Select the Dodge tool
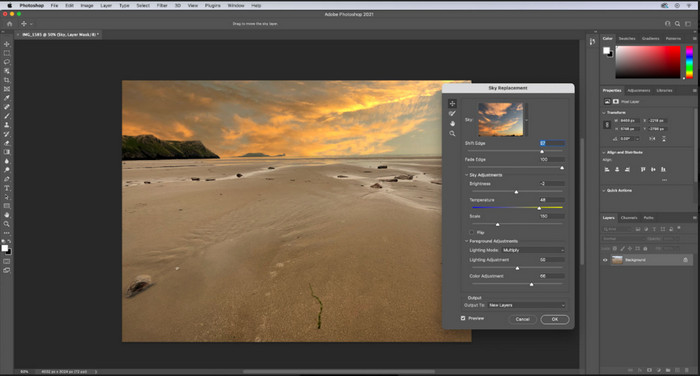Screen dimensions: 700x376 point(7,170)
